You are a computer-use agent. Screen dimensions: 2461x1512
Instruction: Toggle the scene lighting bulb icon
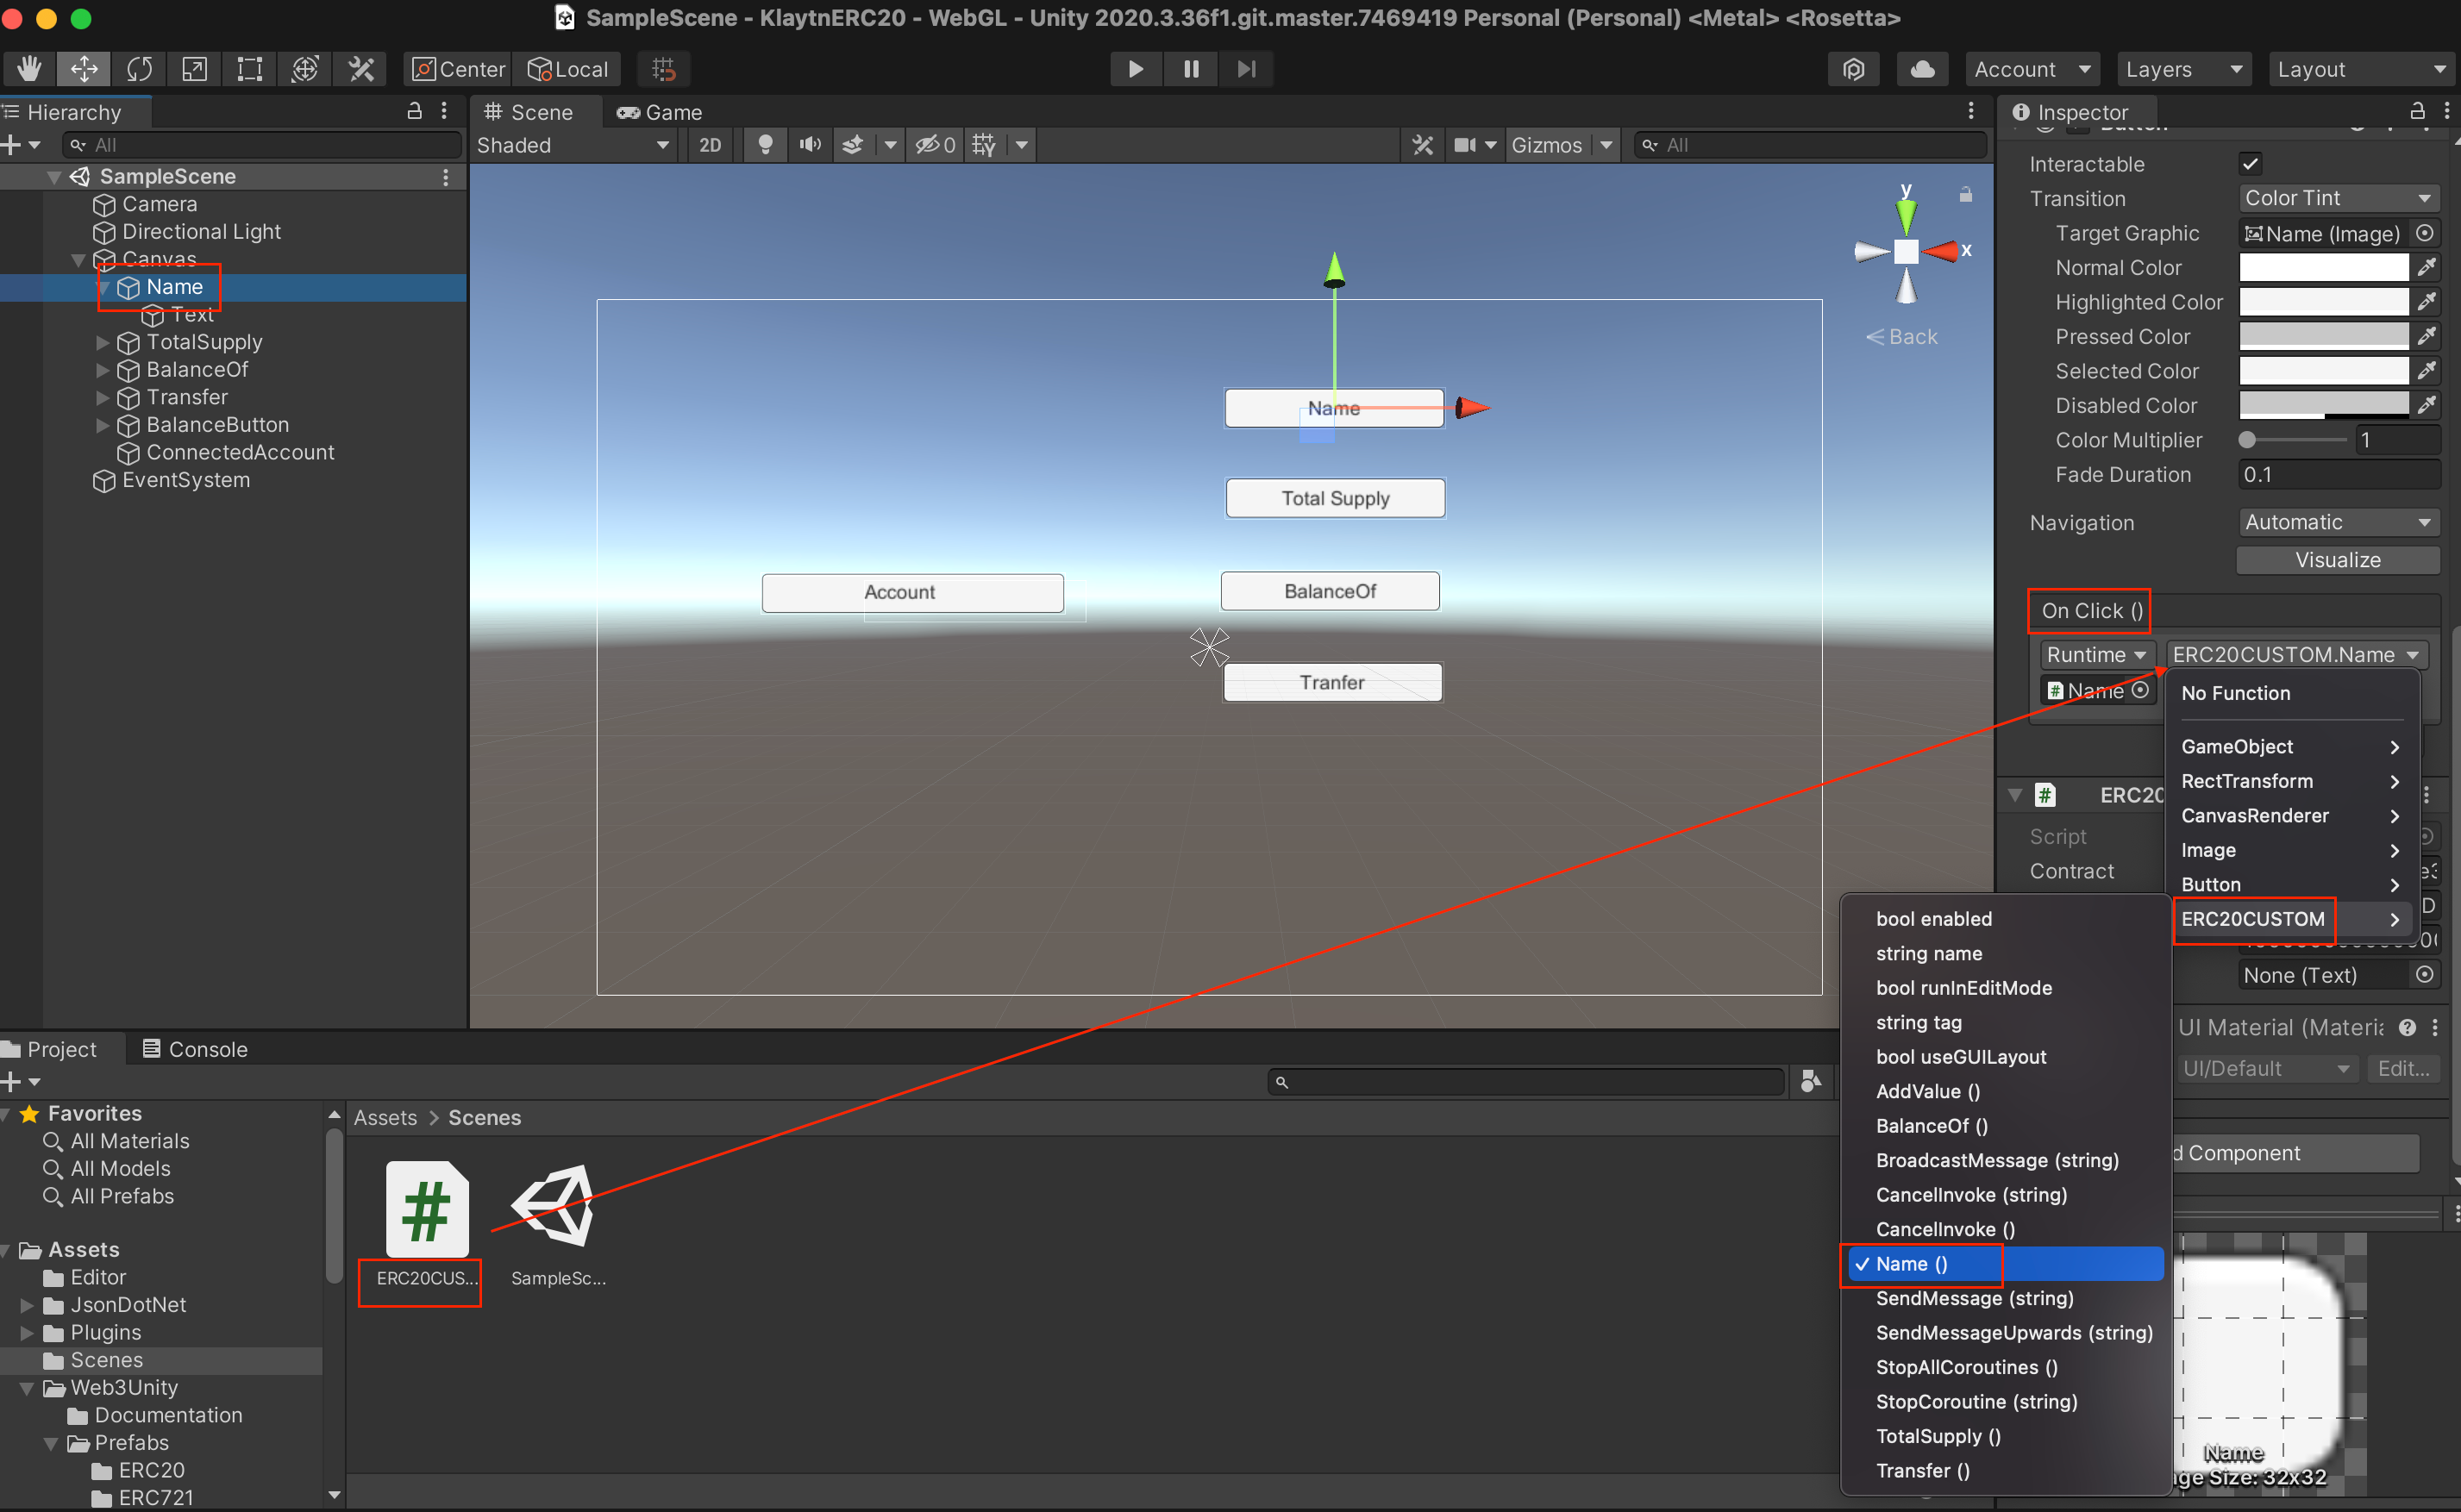tap(765, 145)
